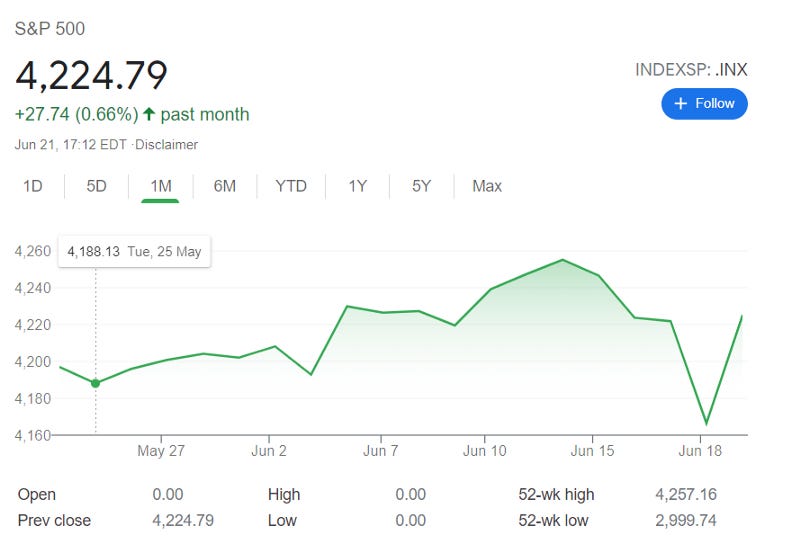Open the Disclaimer link

[x=166, y=144]
